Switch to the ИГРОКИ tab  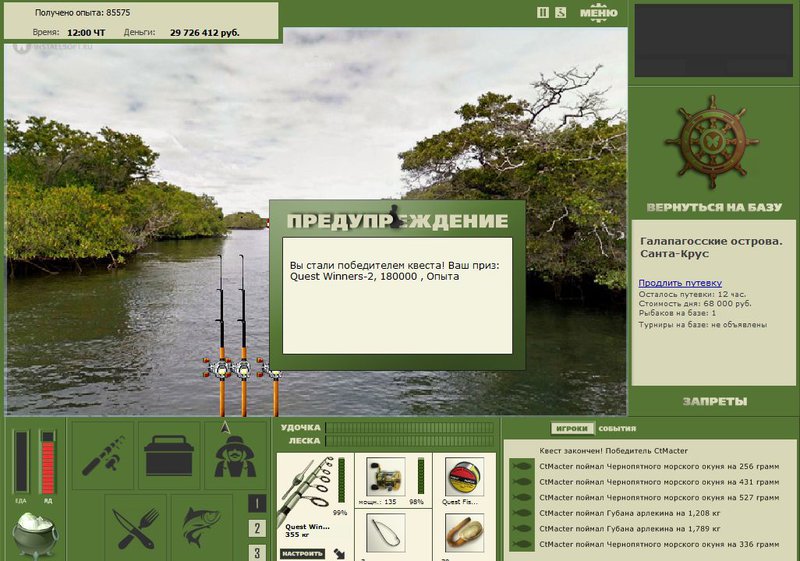pyautogui.click(x=572, y=428)
